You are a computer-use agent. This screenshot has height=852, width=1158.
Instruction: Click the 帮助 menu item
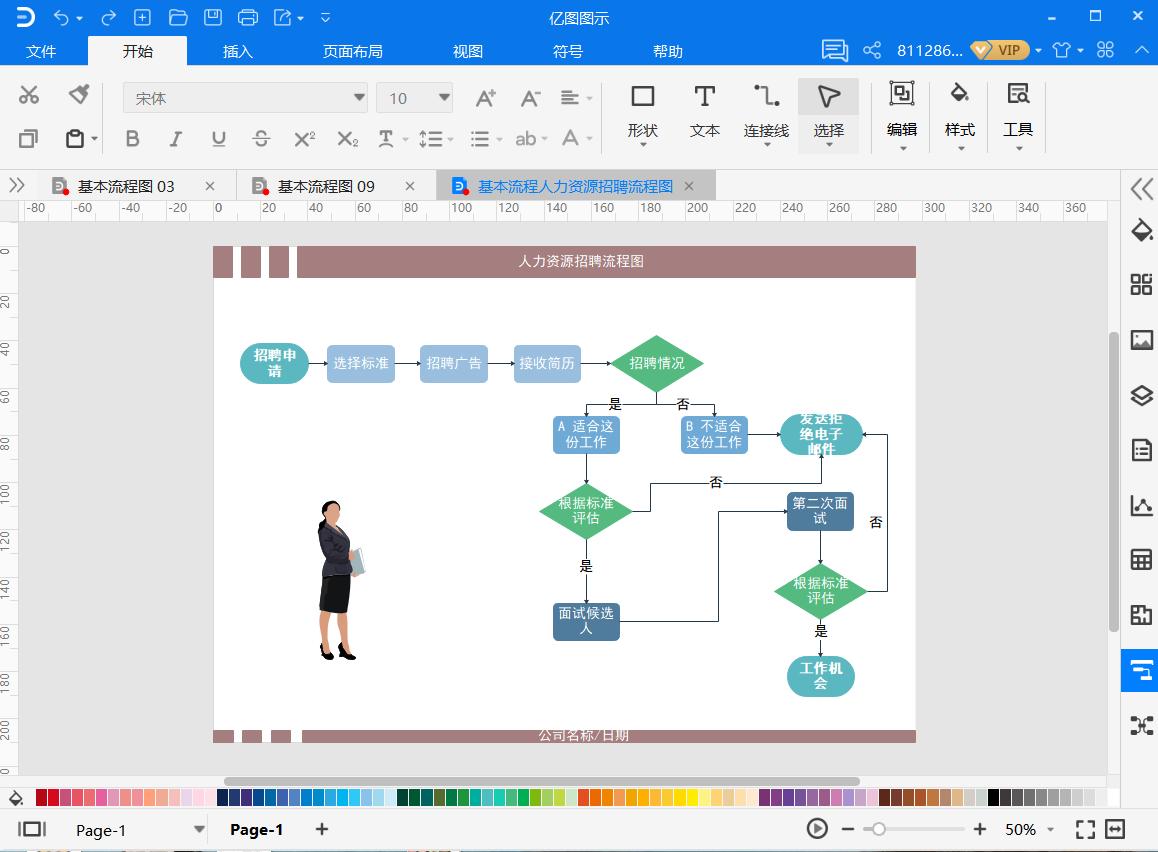tap(667, 51)
